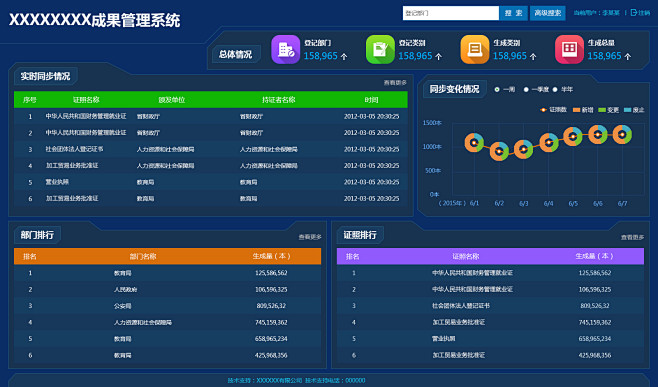
Task: Click the donut marker above 6/3
Action: (524, 149)
